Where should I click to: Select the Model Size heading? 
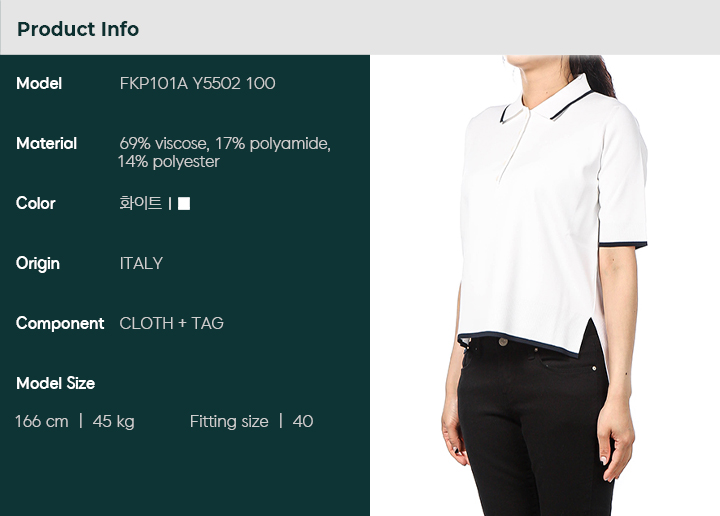(56, 383)
